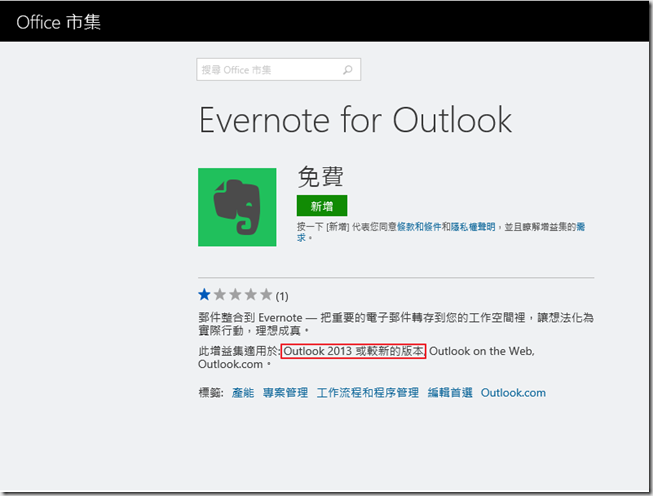
Task: Click the fifth rating star
Action: pyautogui.click(x=265, y=295)
